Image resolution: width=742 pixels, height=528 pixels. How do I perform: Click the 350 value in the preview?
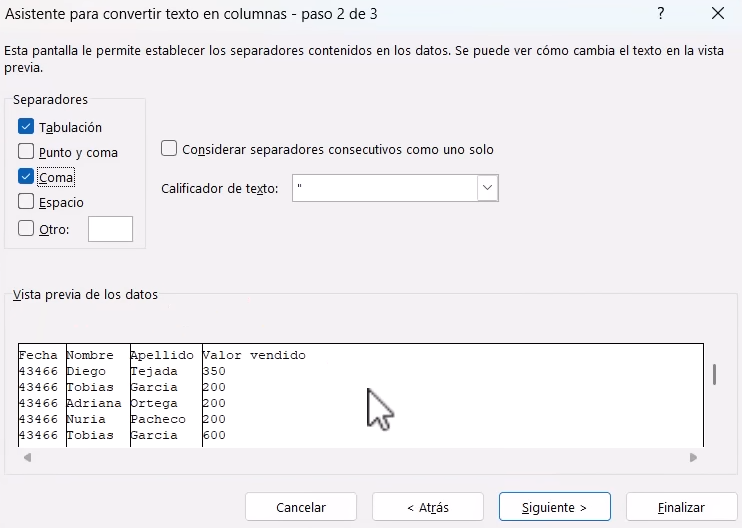[x=214, y=371]
